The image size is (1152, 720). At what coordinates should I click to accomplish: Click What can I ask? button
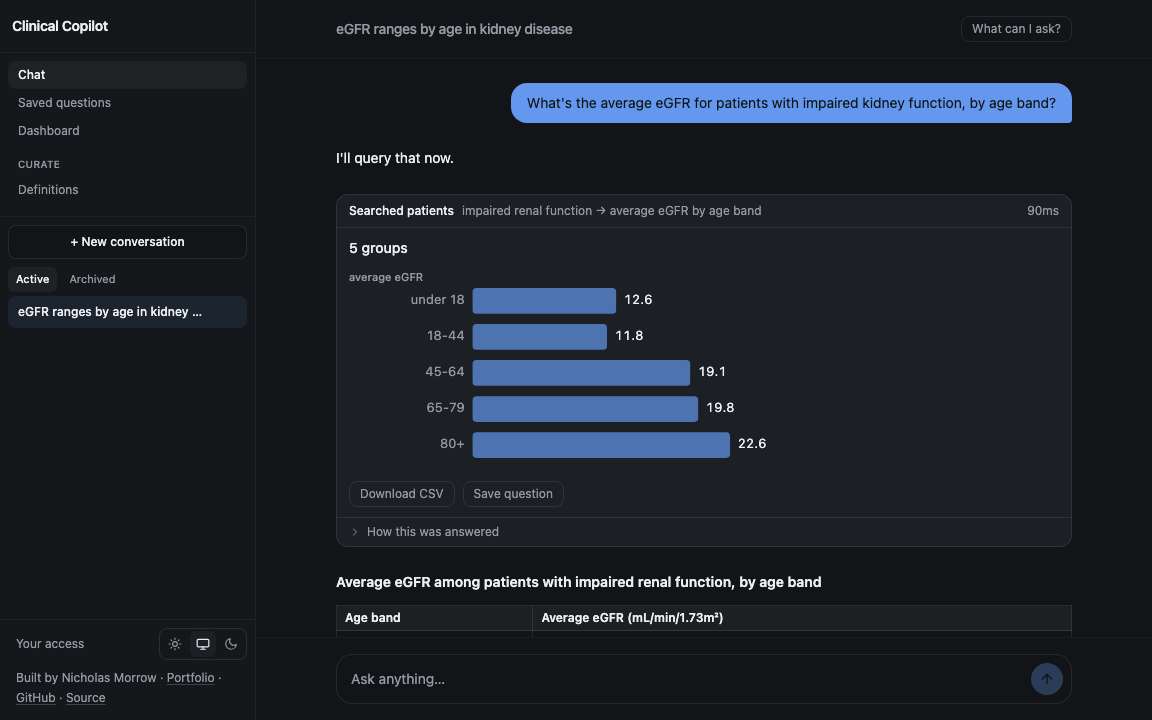tap(1016, 29)
